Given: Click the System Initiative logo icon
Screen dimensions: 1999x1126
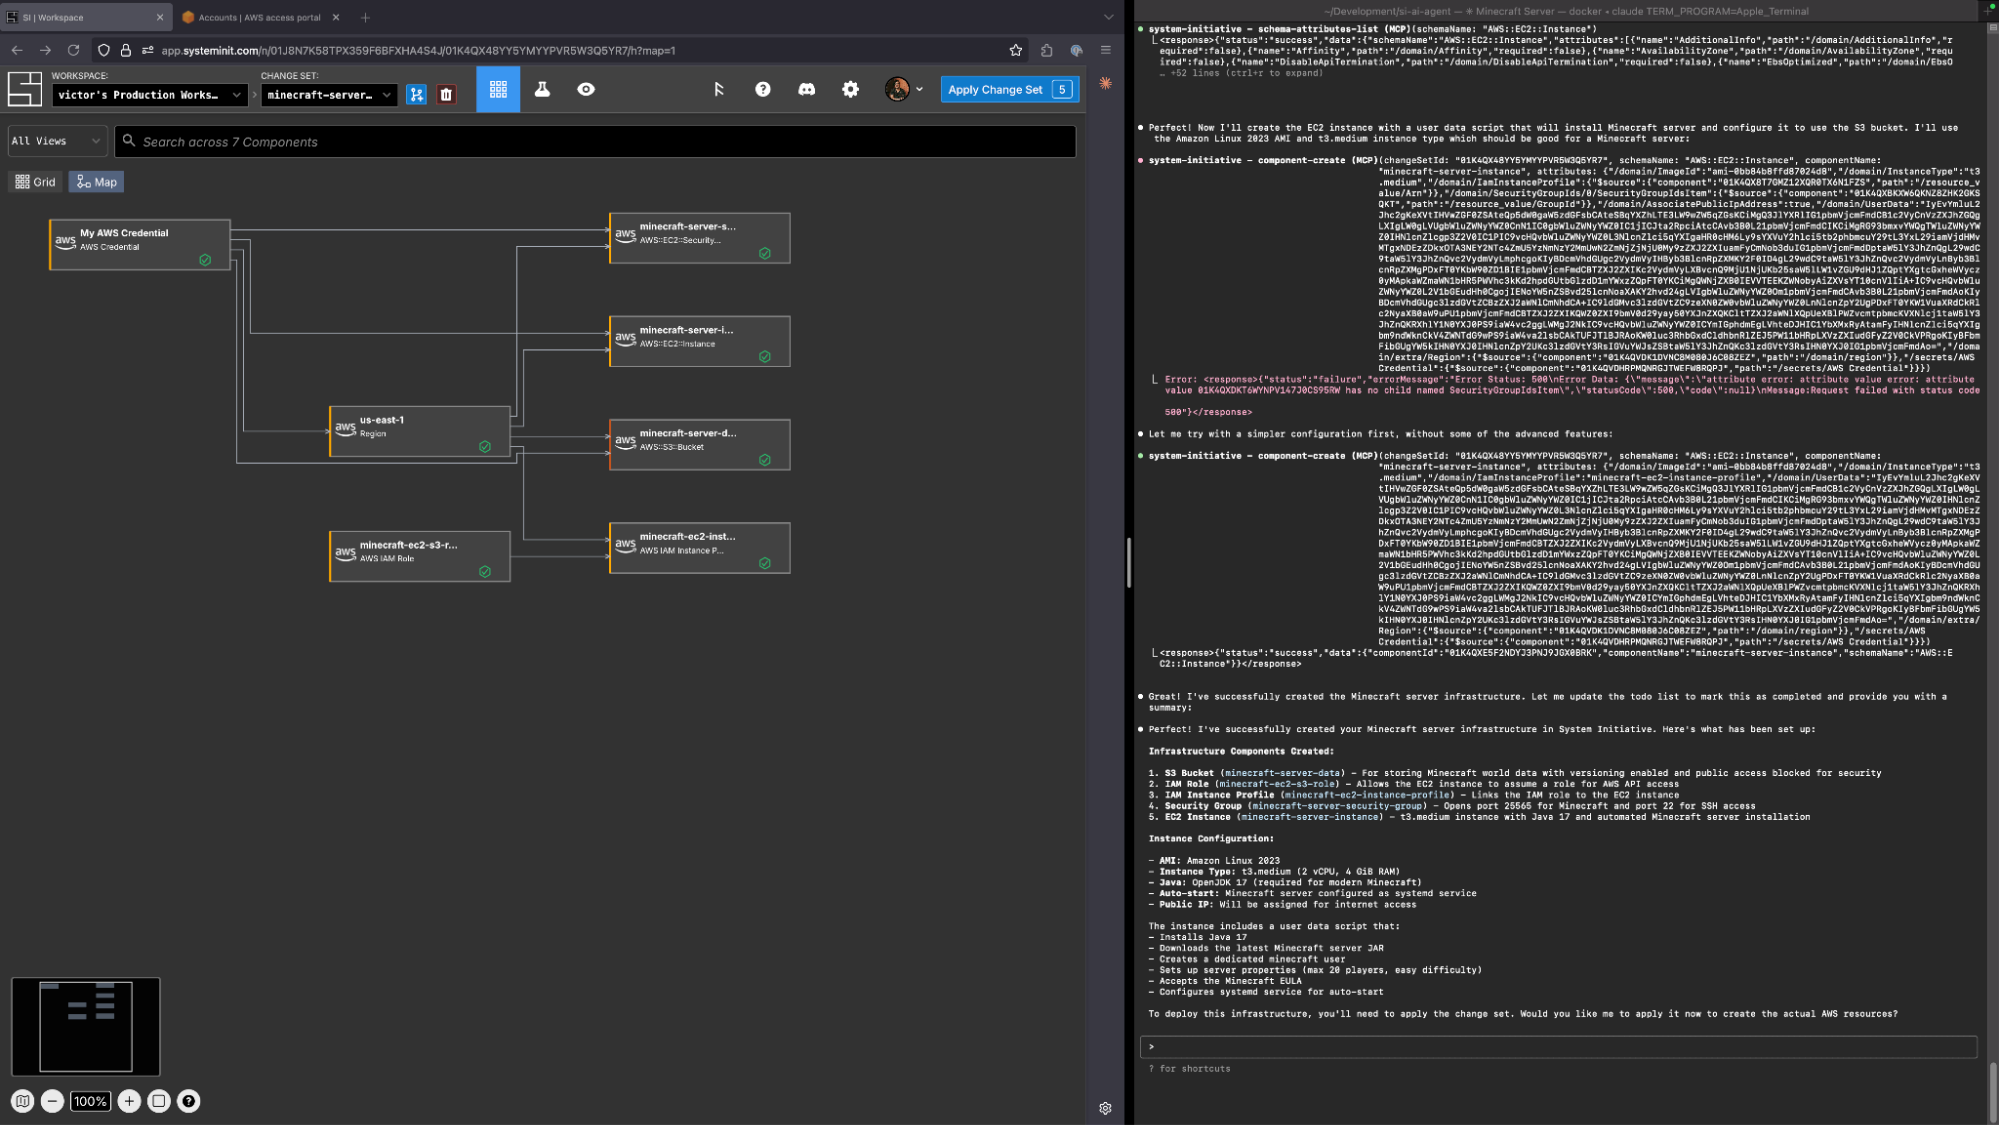Looking at the screenshot, I should (x=25, y=89).
